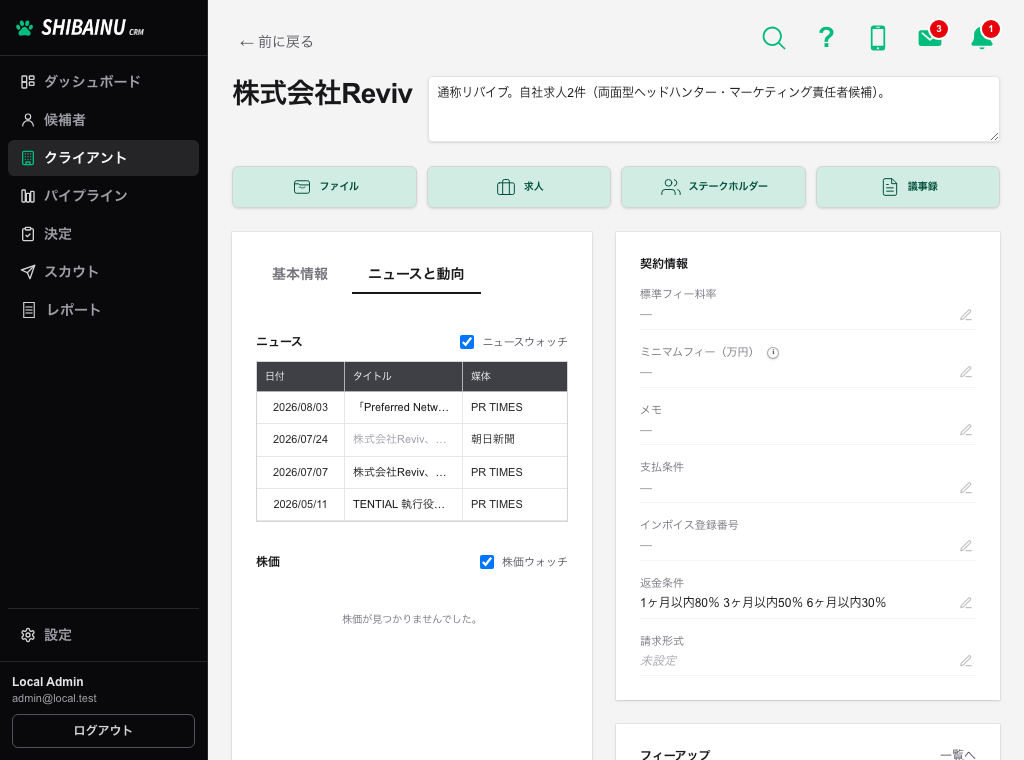The height and width of the screenshot is (760, 1024).
Task: Click the 媒体 column header
Action: pyautogui.click(x=515, y=377)
